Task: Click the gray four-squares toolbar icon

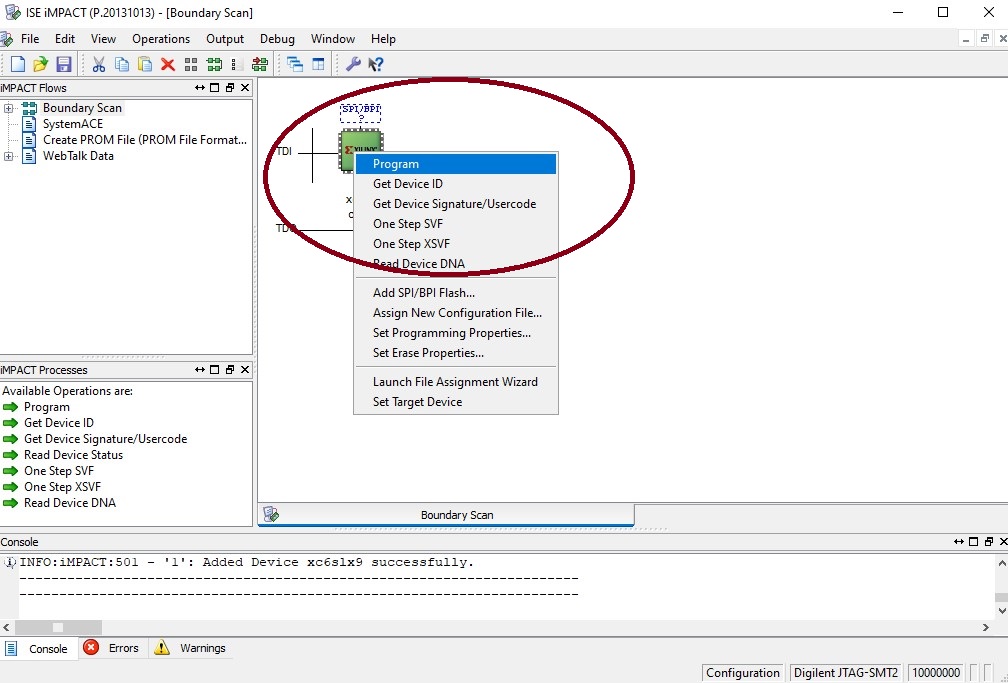Action: [x=191, y=64]
